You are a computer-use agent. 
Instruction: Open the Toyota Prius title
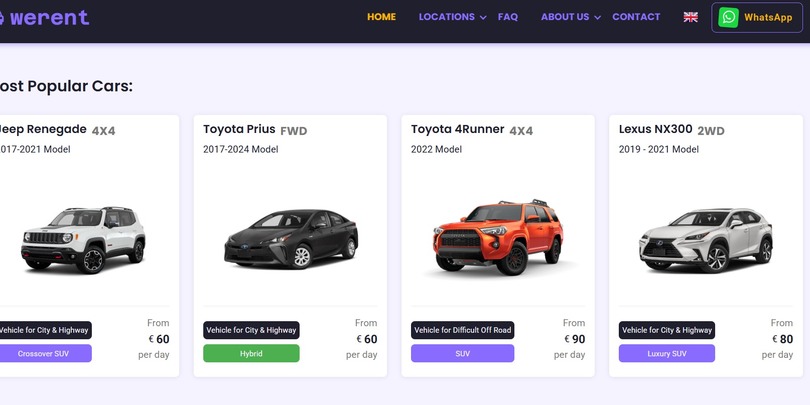(239, 129)
